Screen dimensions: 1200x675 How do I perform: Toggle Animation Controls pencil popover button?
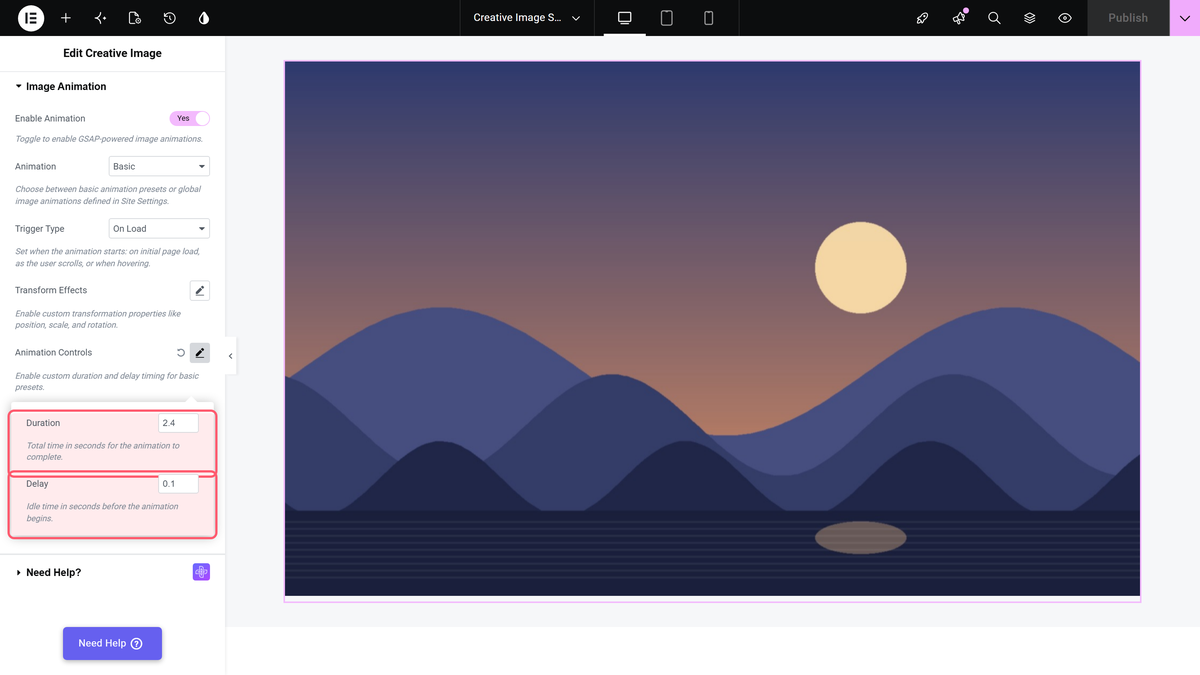[200, 353]
